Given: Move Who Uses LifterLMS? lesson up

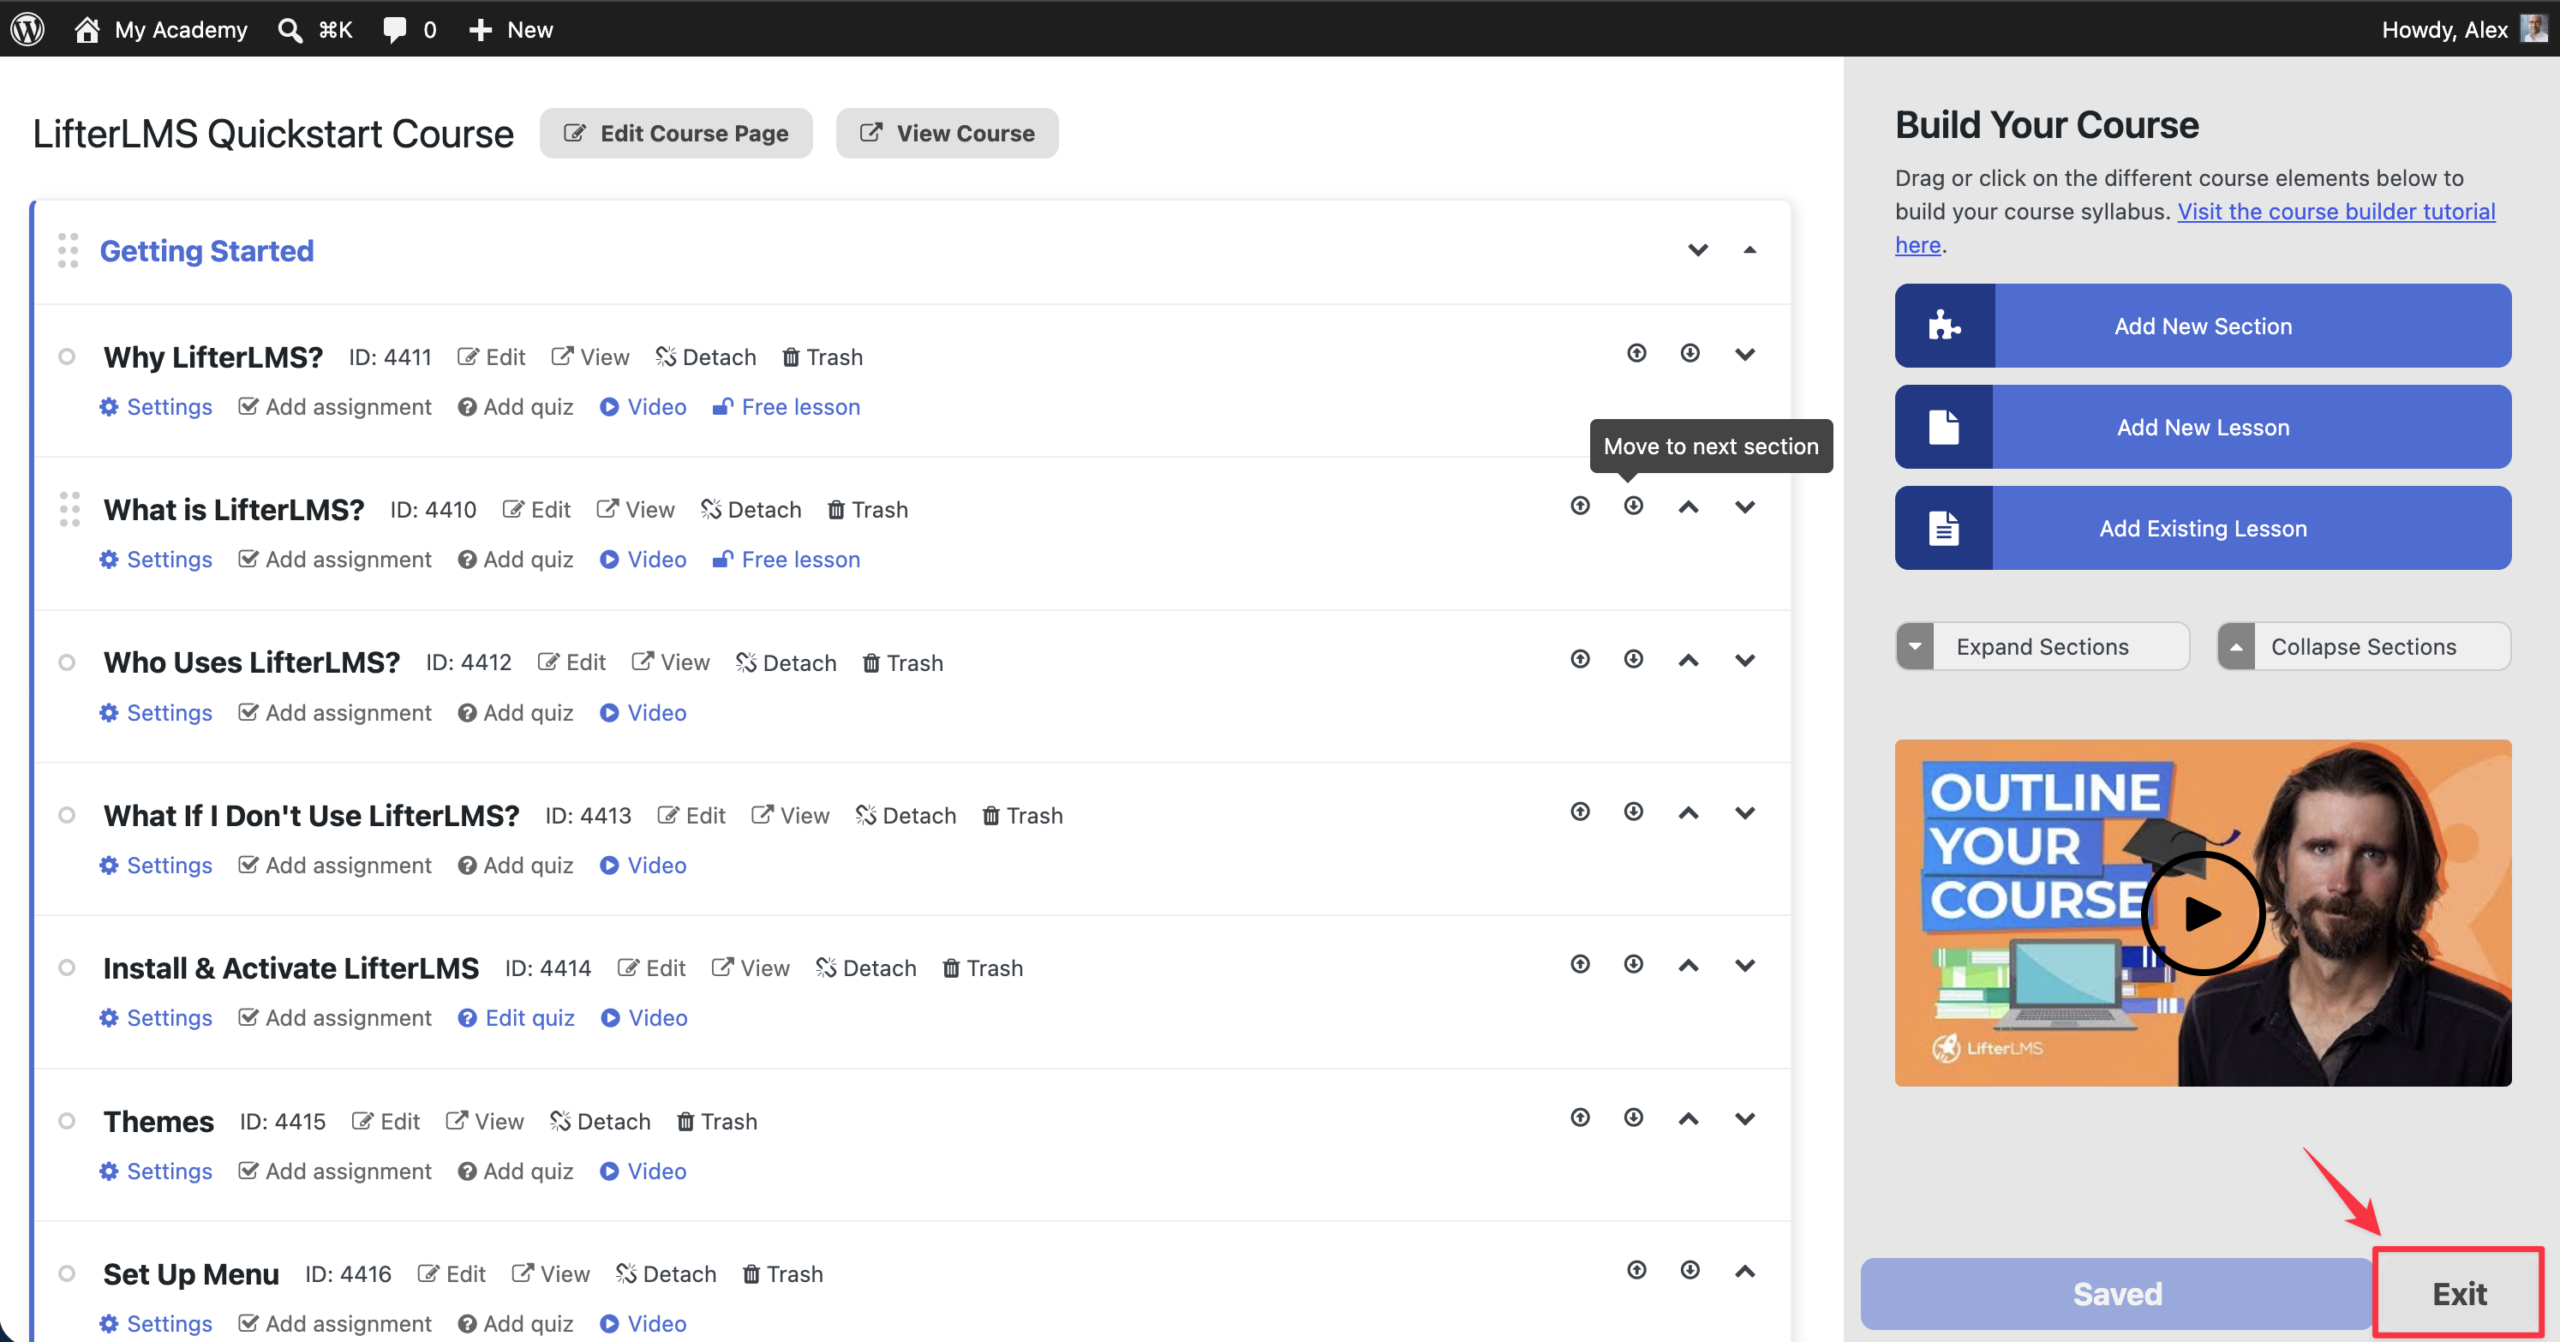Looking at the screenshot, I should pyautogui.click(x=1689, y=660).
